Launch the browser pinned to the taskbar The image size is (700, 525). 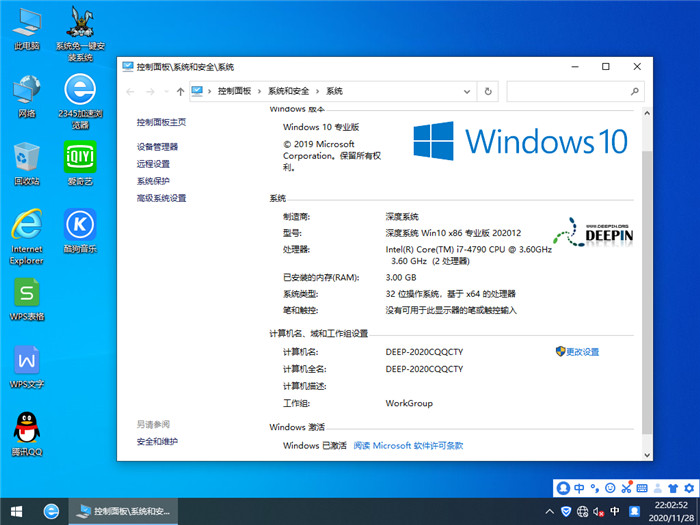[x=51, y=512]
